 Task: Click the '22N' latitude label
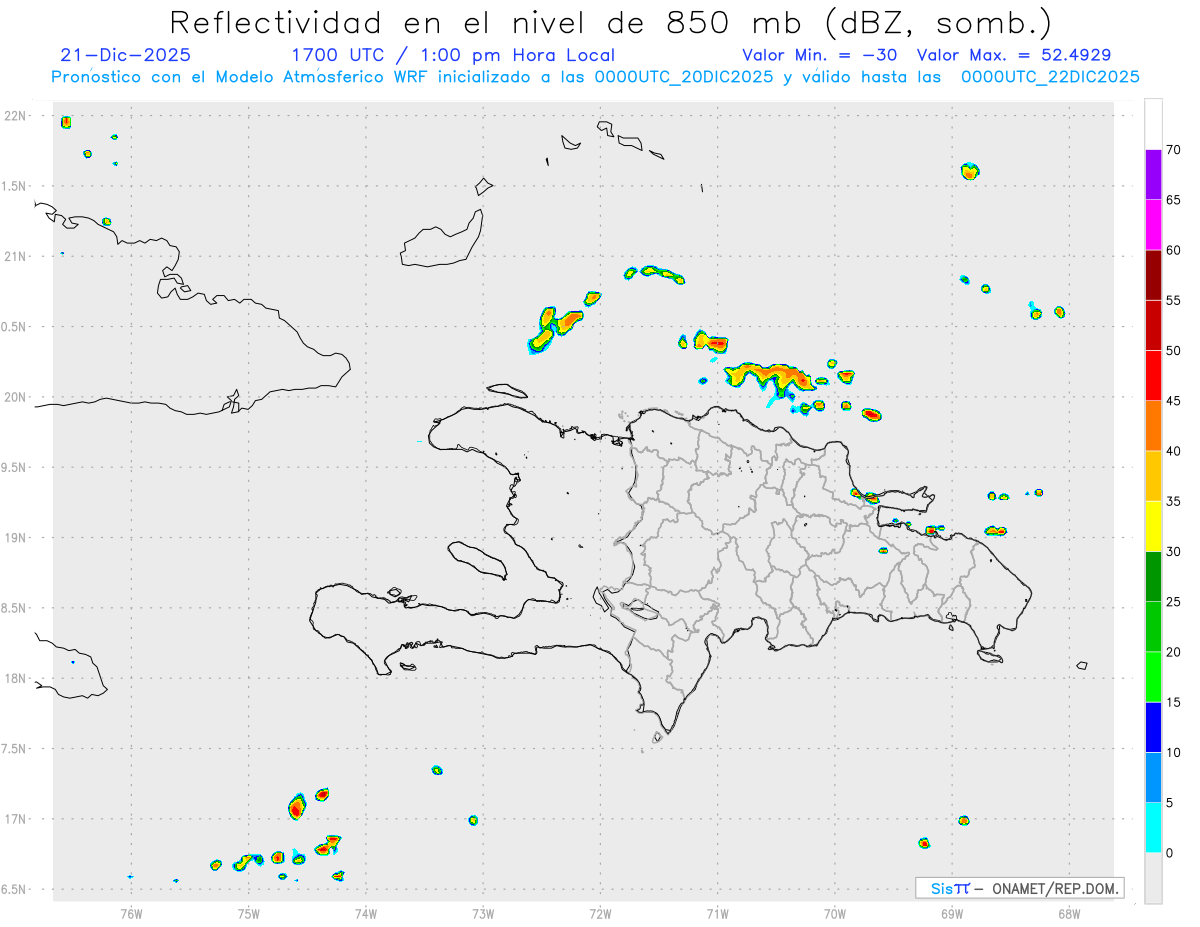tap(17, 116)
